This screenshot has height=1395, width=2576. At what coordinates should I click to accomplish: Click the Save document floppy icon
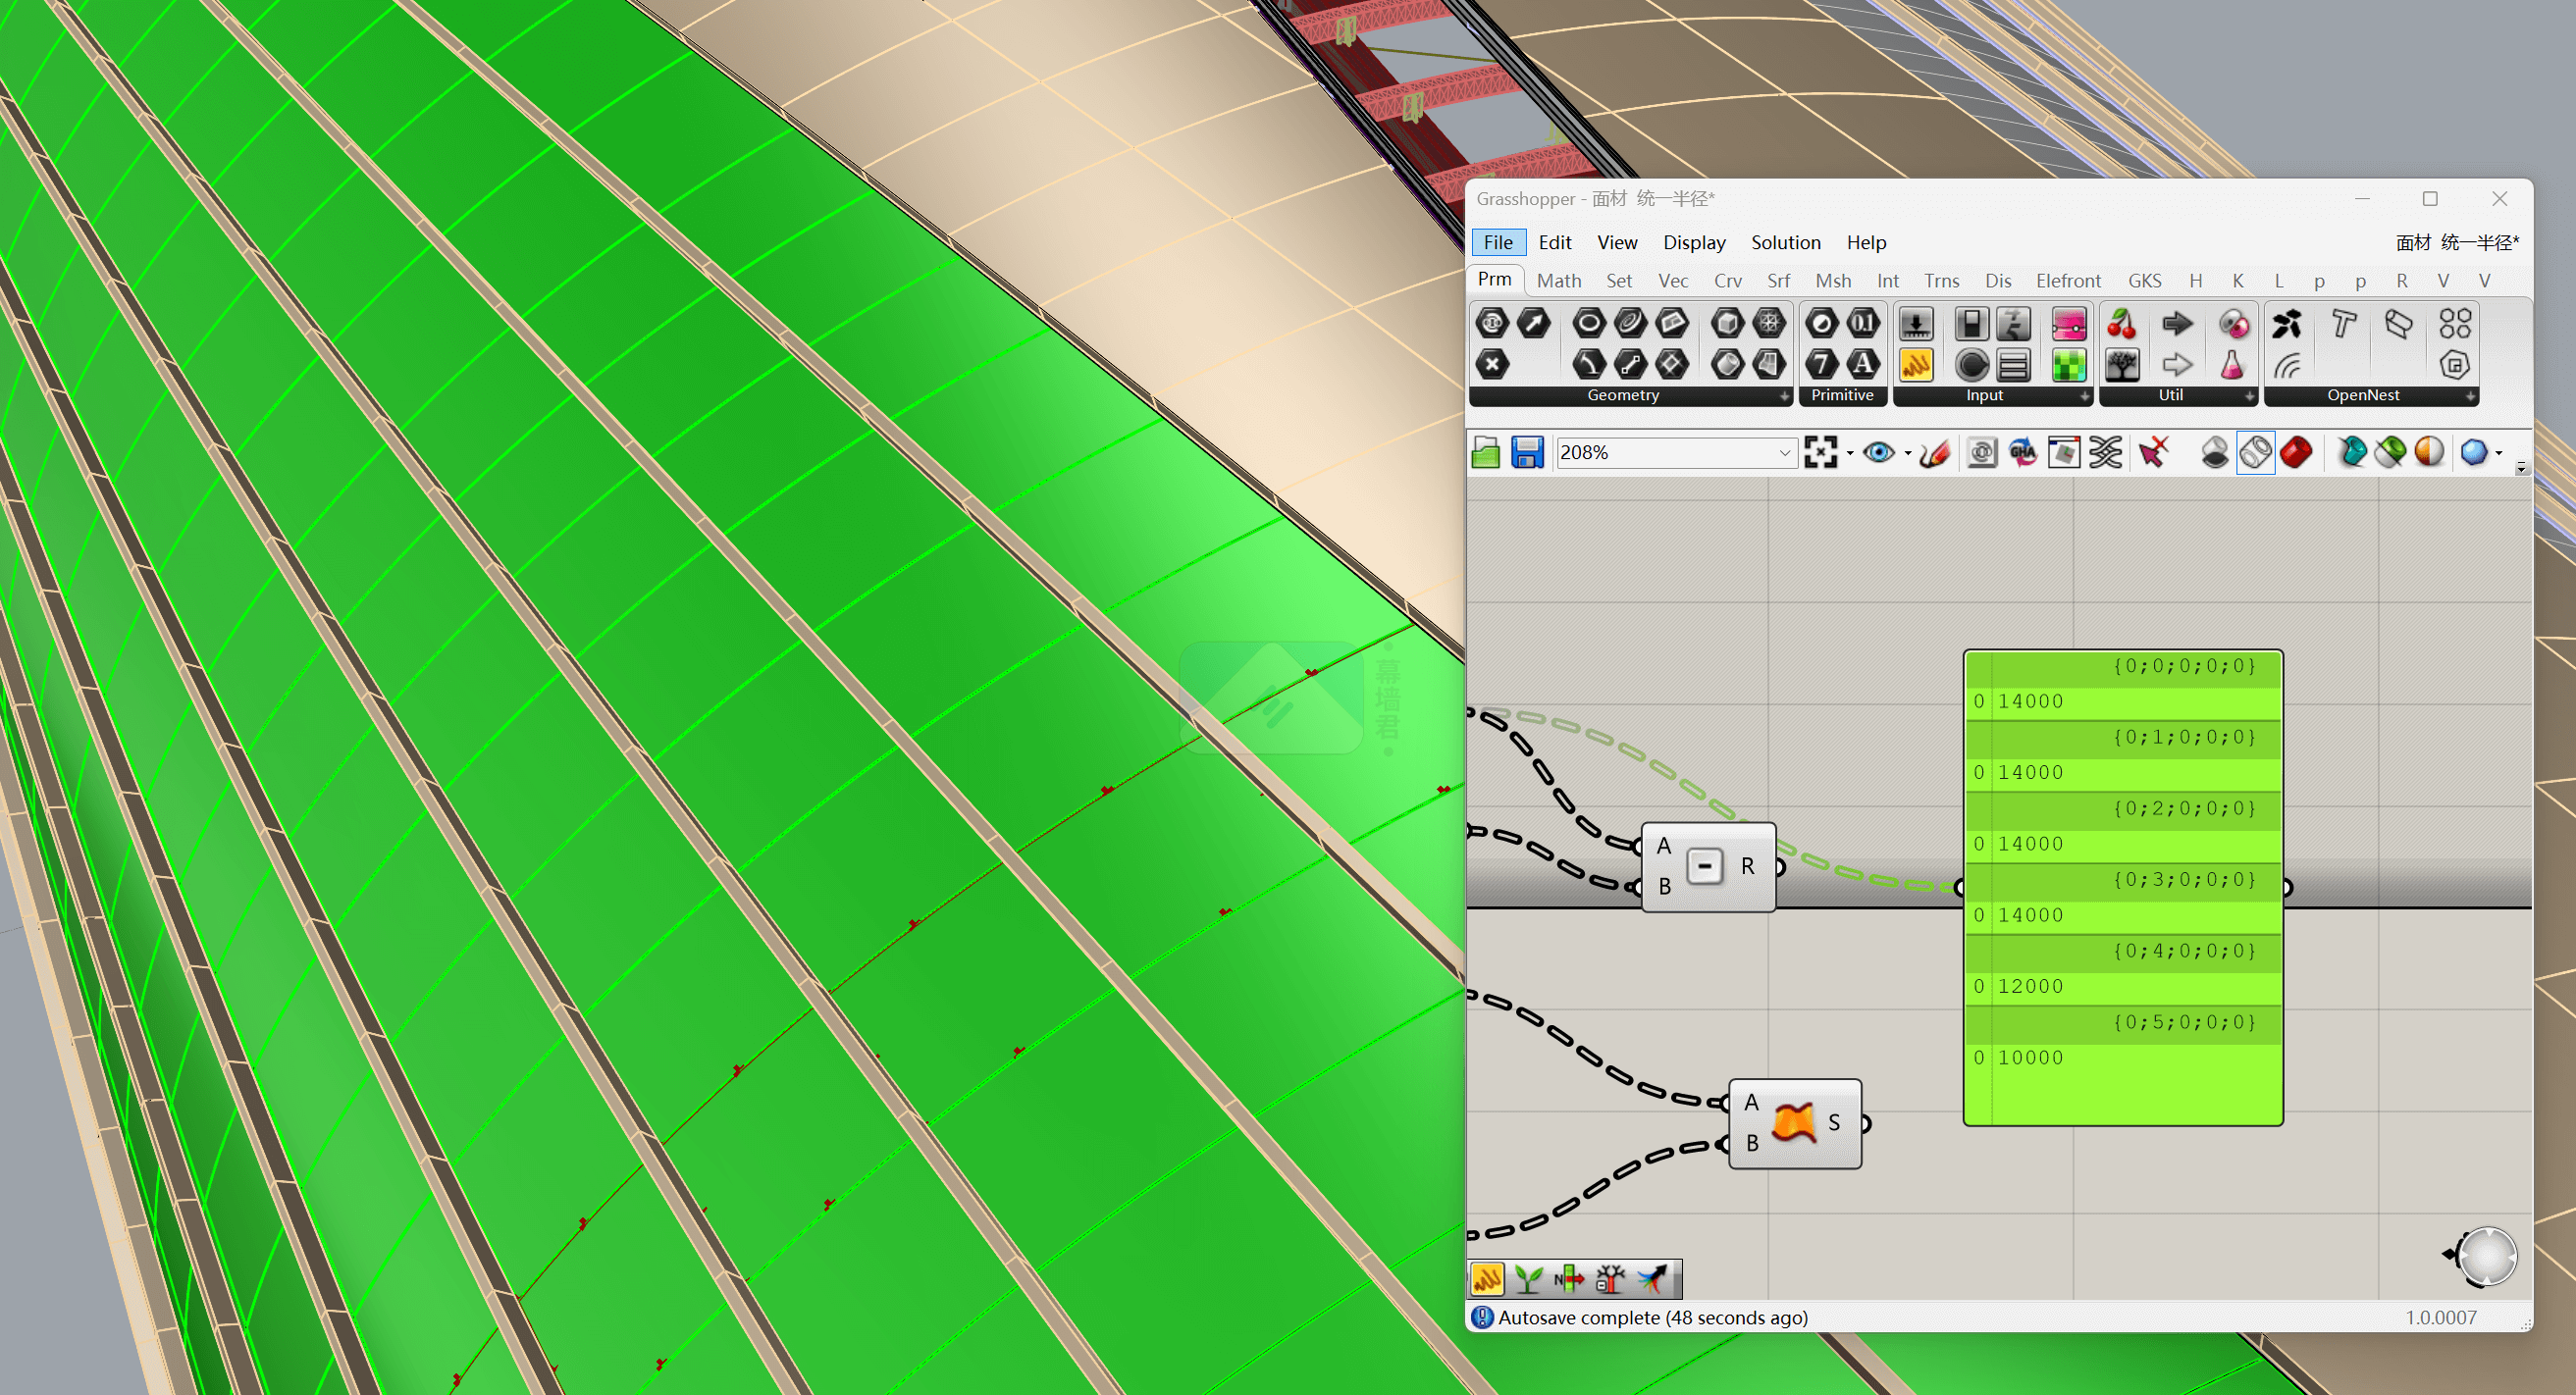pyautogui.click(x=1526, y=453)
